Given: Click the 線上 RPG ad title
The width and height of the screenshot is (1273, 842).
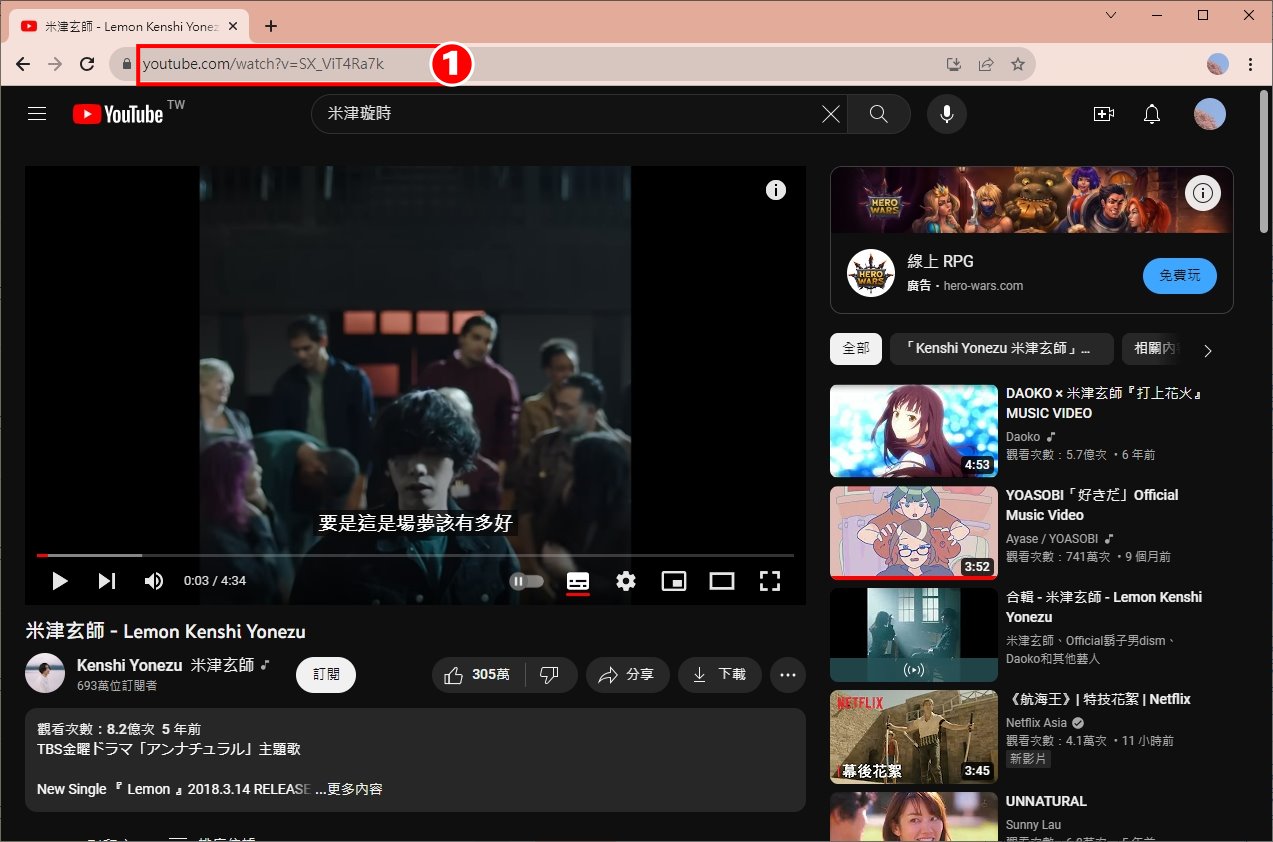Looking at the screenshot, I should pyautogui.click(x=940, y=262).
